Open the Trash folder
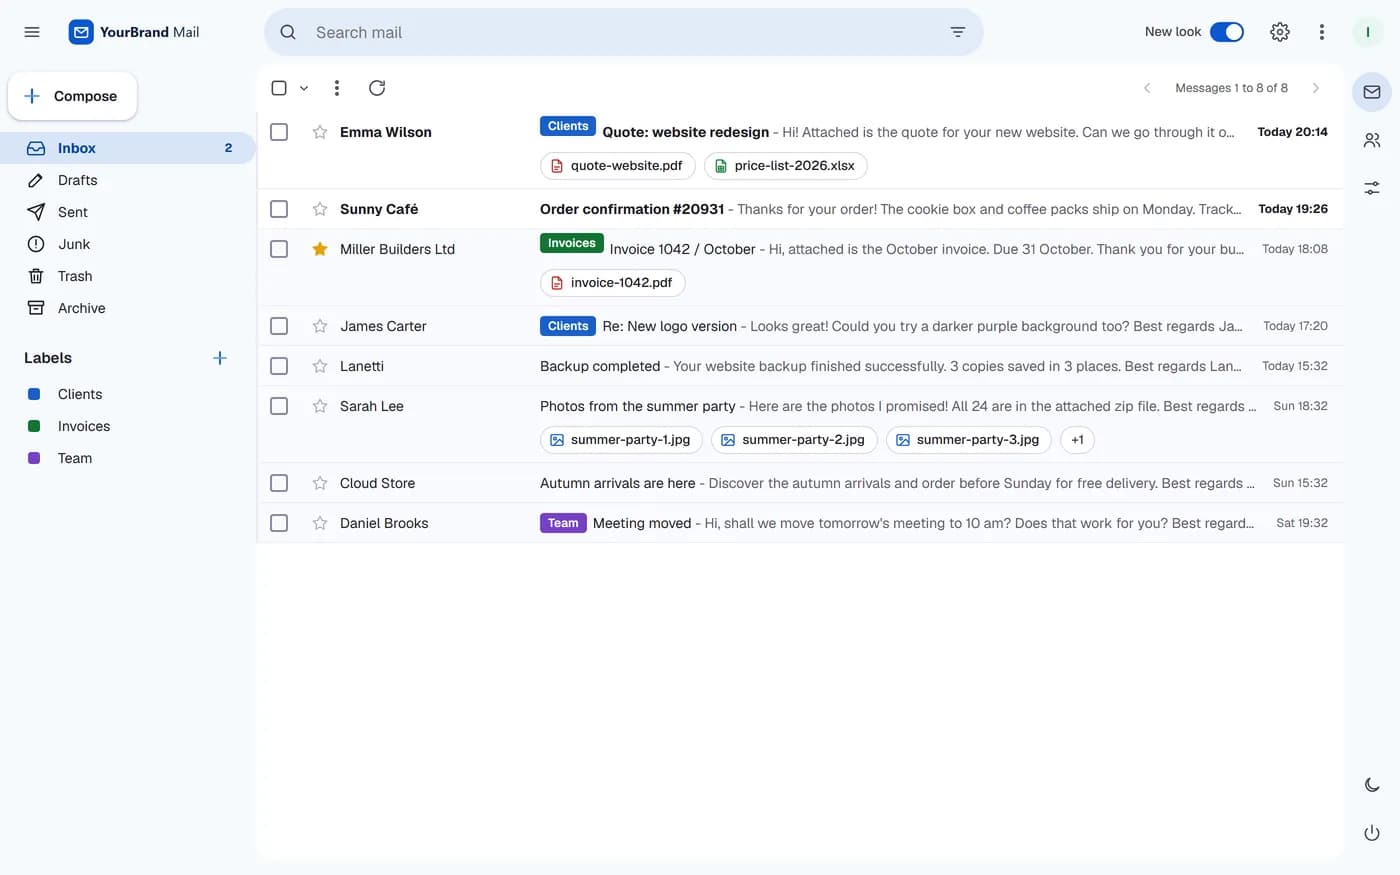The width and height of the screenshot is (1400, 875). tap(128, 276)
